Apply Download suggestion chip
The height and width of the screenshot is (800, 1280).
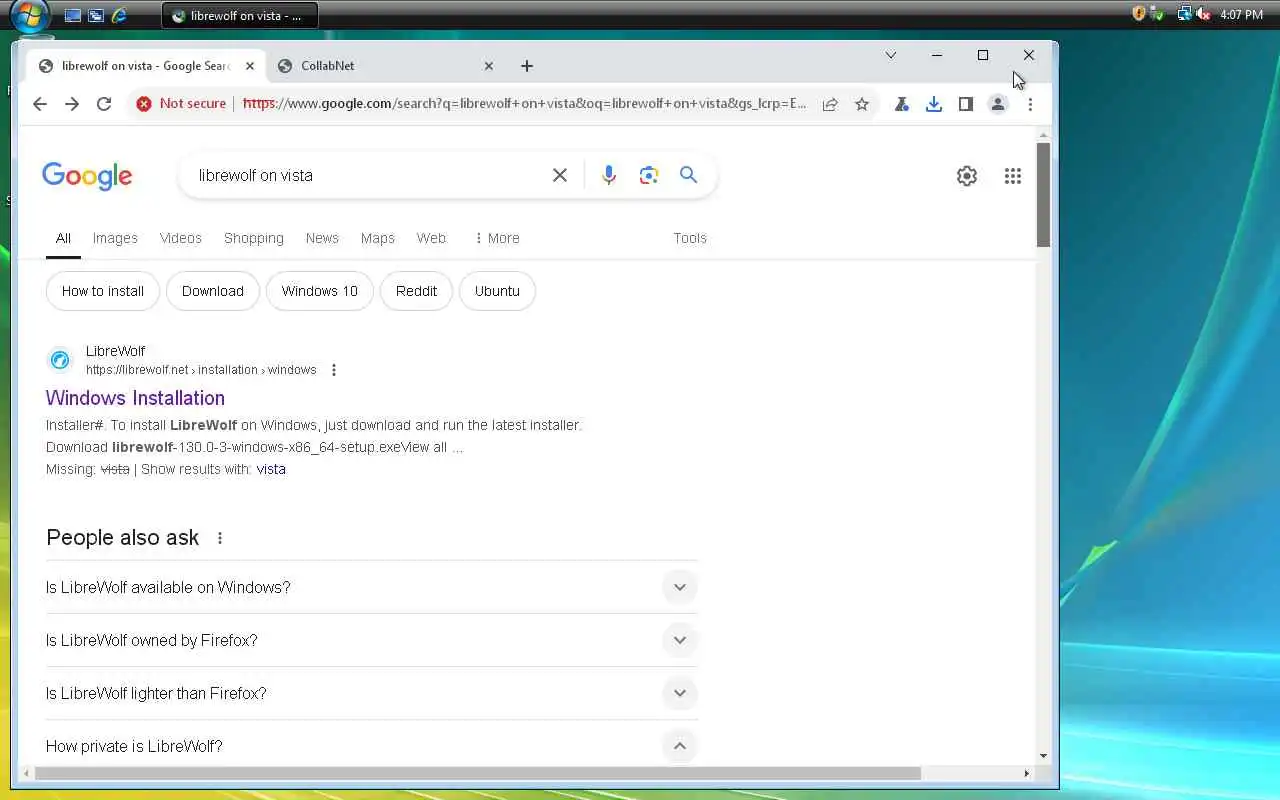(x=213, y=291)
